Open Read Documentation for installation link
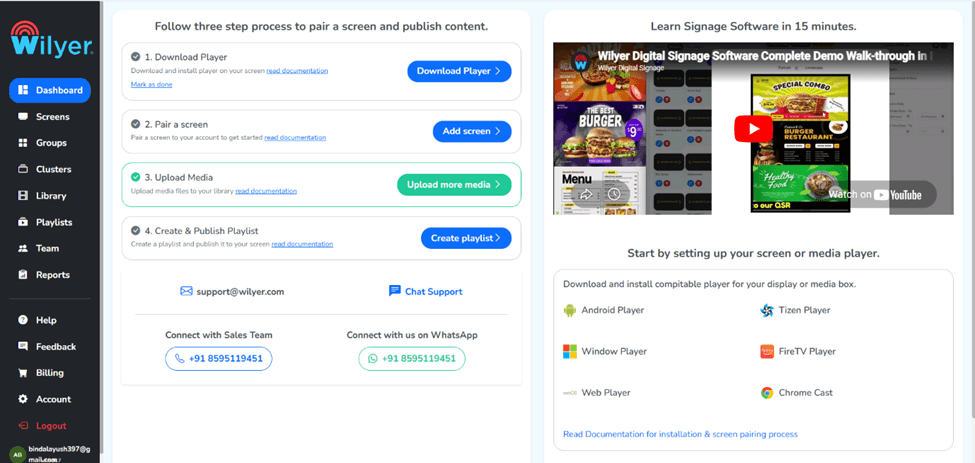The height and width of the screenshot is (463, 975). pos(680,434)
